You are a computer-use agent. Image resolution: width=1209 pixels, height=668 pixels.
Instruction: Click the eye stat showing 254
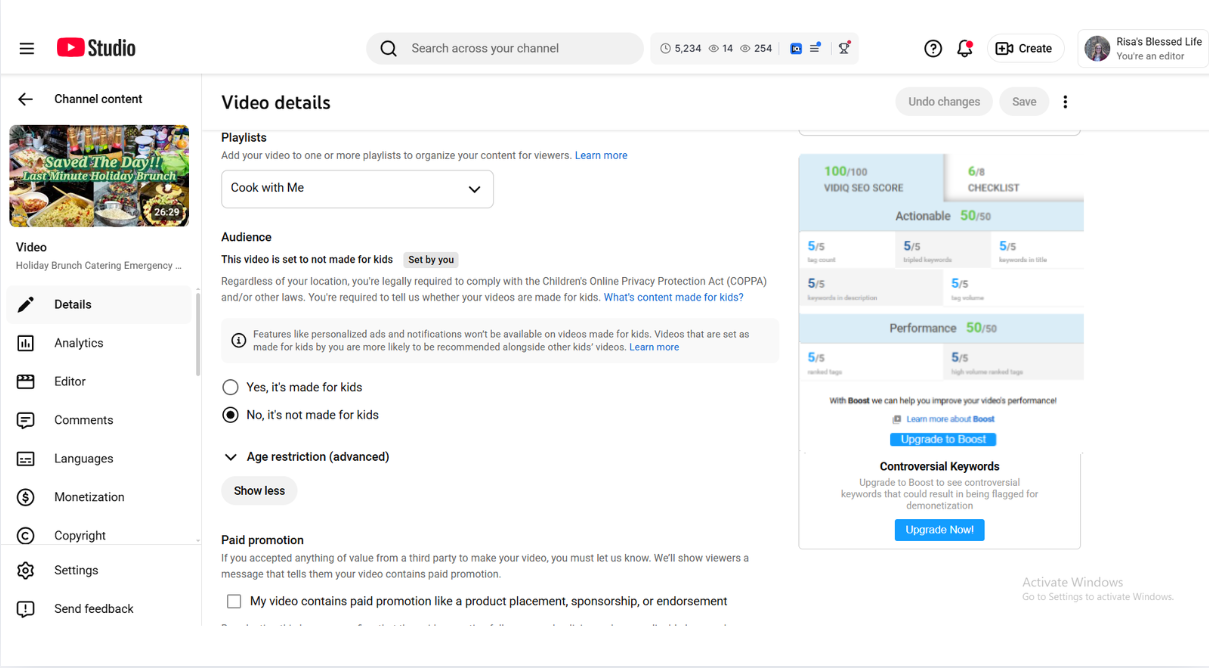click(x=756, y=48)
